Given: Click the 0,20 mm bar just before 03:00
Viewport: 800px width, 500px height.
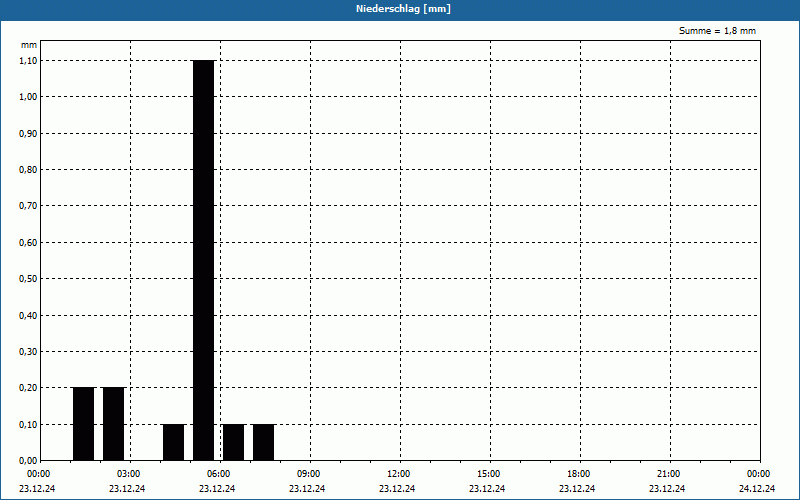Looking at the screenshot, I should 113,424.
